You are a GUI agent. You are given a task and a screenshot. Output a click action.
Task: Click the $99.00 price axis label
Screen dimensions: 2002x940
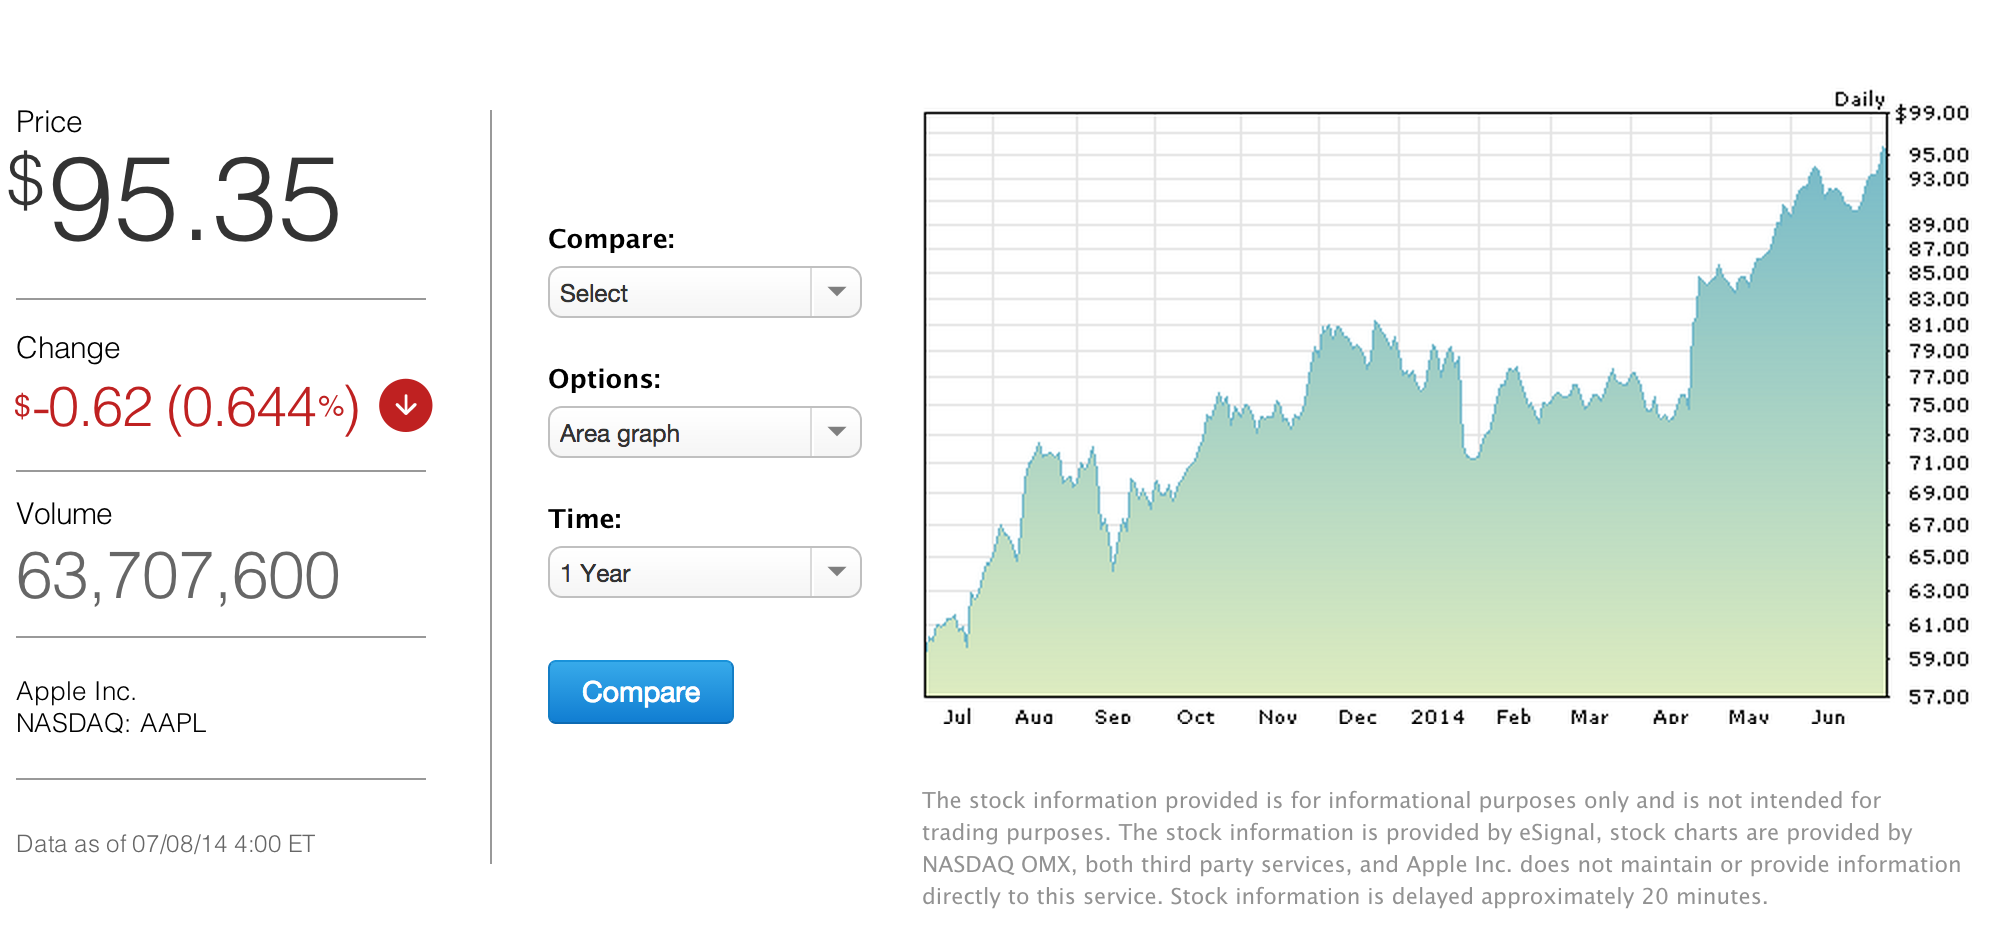tap(1932, 113)
